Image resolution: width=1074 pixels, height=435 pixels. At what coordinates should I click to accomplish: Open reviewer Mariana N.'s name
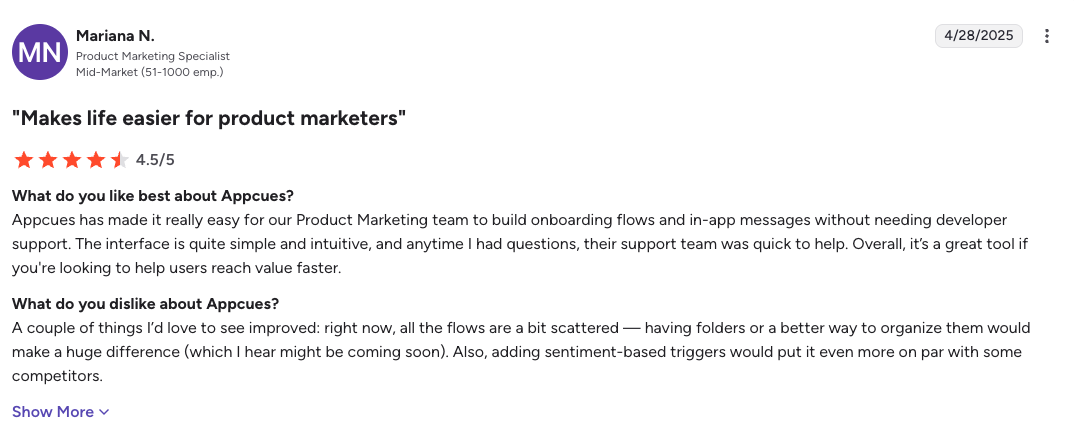tap(115, 36)
